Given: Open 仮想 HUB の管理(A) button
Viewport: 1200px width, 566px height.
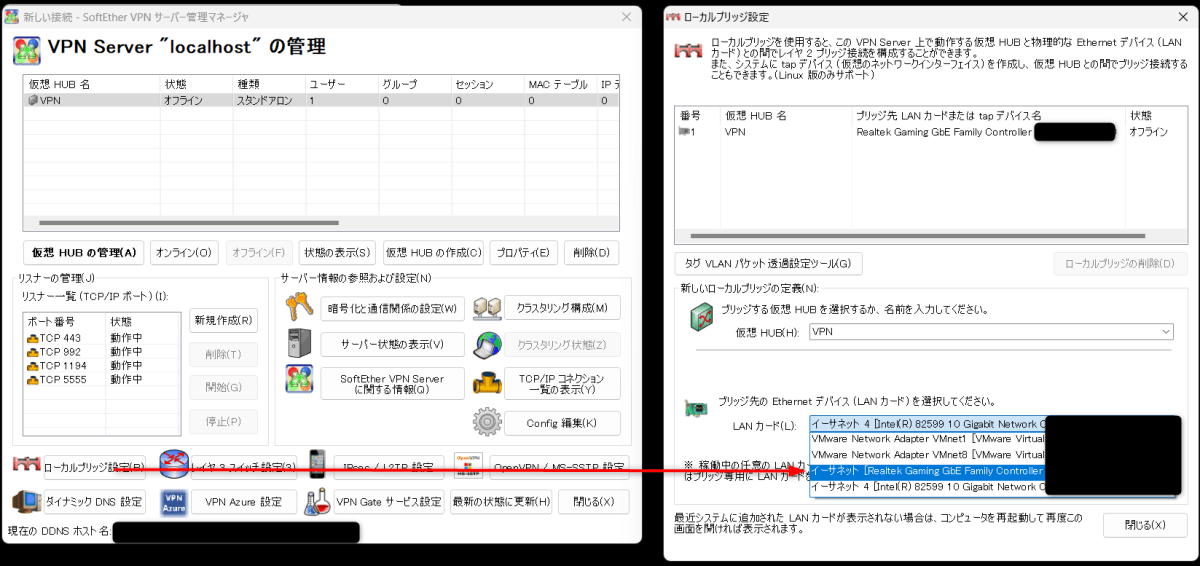Looking at the screenshot, I should (84, 253).
